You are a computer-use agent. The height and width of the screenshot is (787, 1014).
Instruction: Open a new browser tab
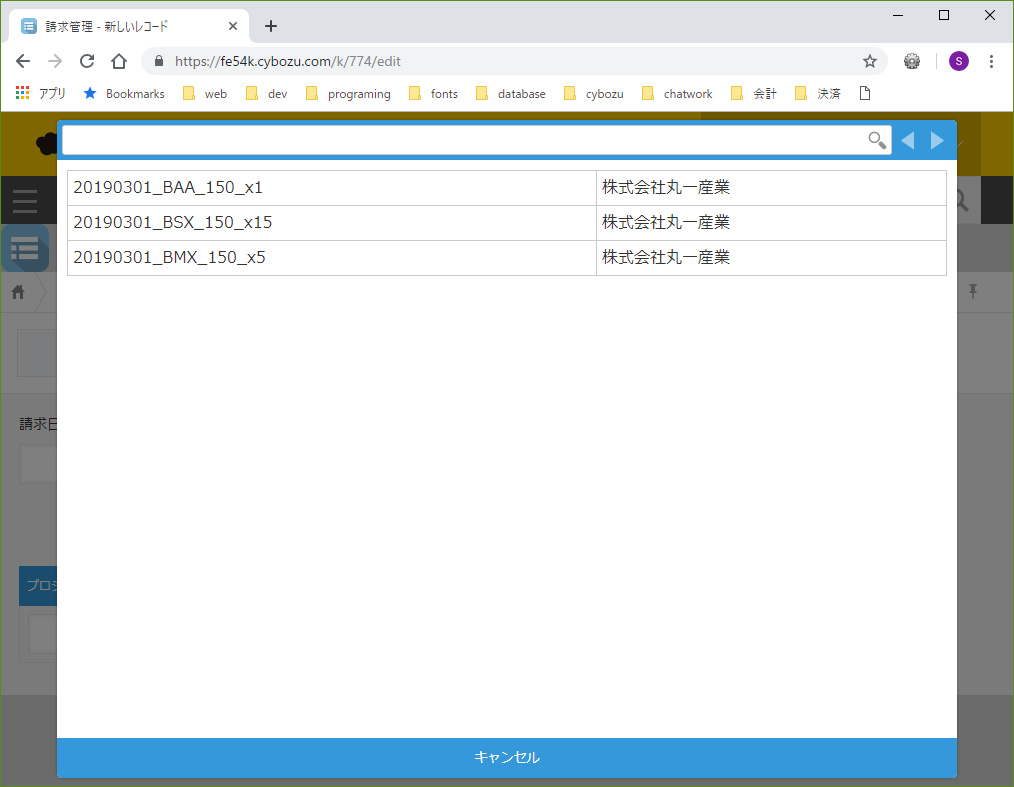tap(270, 26)
